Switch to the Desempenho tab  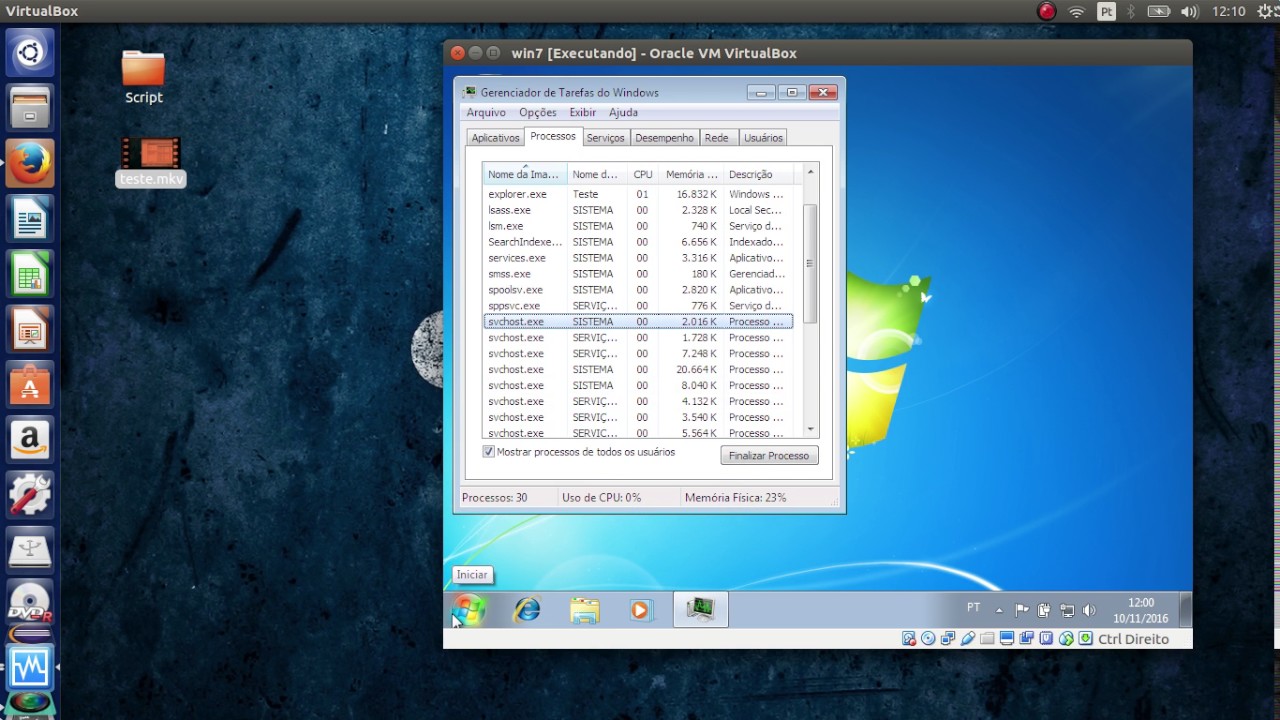tap(664, 138)
